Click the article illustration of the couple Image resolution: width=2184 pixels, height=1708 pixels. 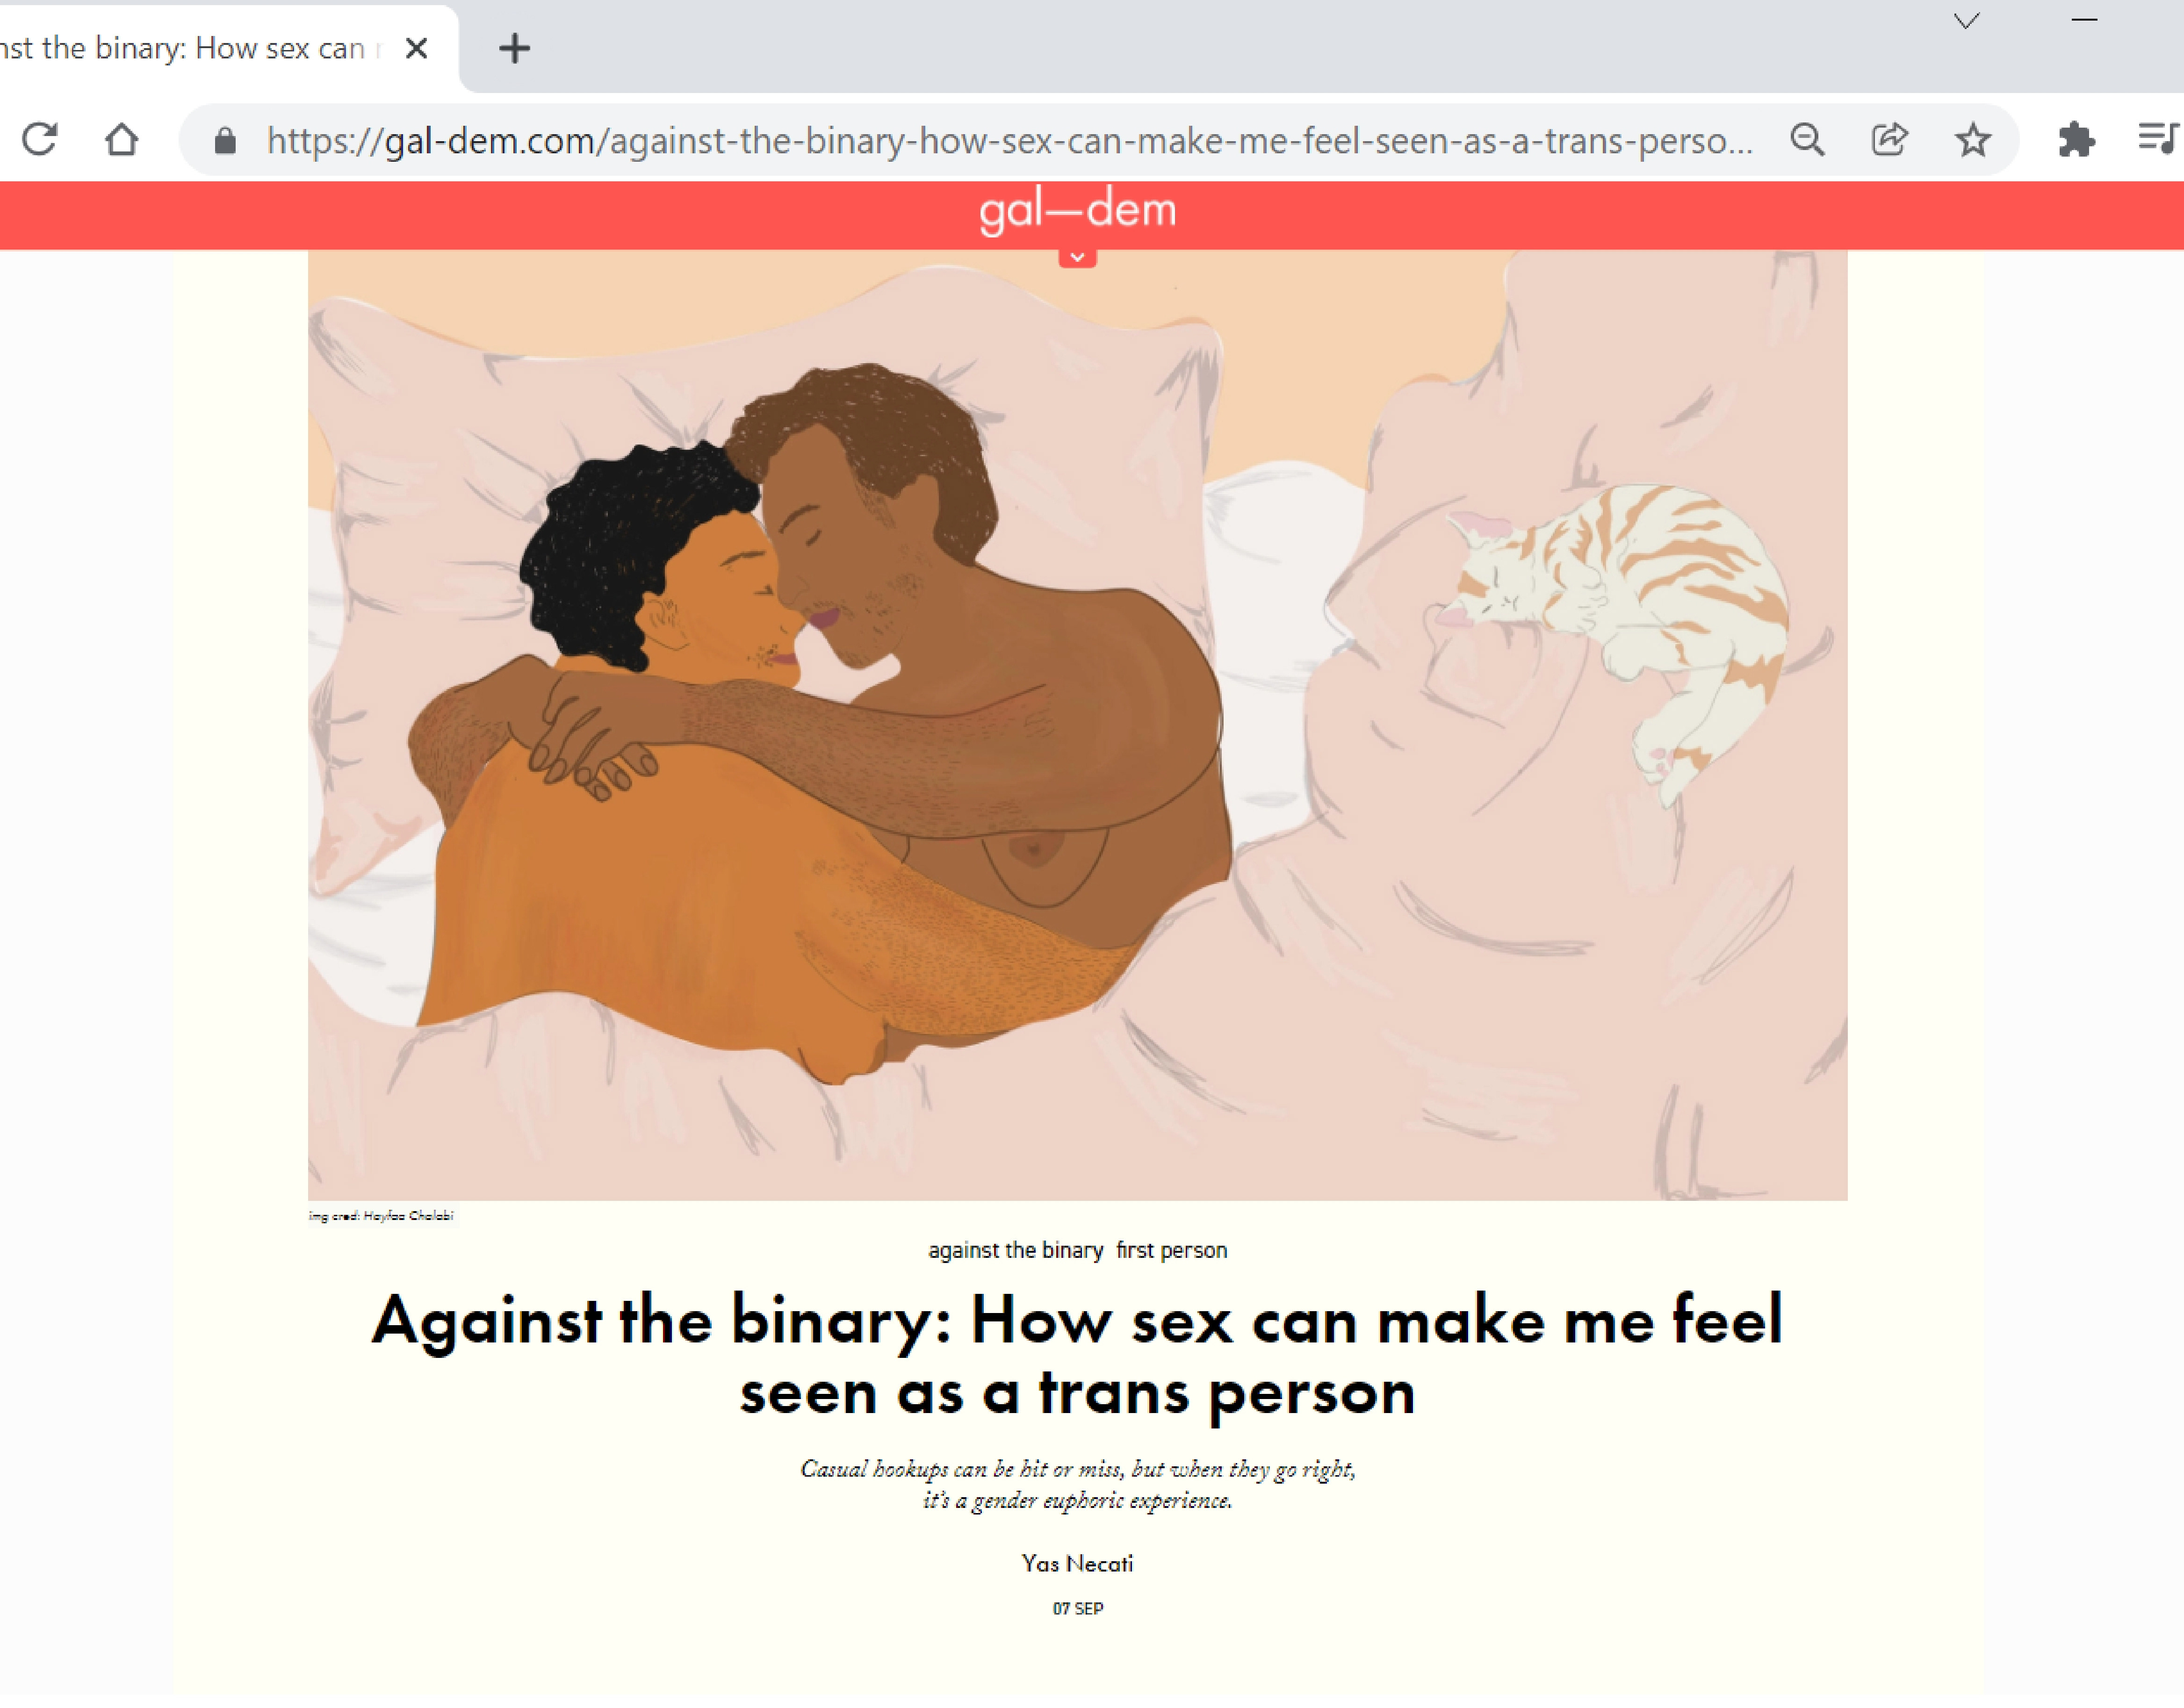click(1077, 725)
